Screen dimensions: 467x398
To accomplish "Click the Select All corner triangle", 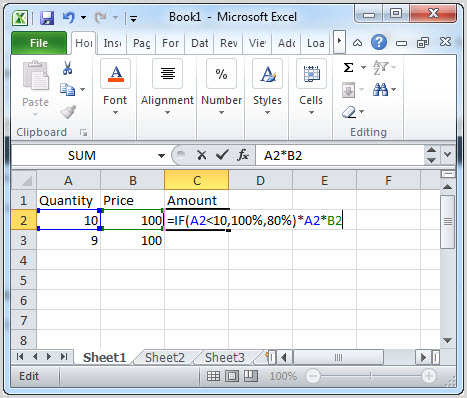I will (24, 180).
